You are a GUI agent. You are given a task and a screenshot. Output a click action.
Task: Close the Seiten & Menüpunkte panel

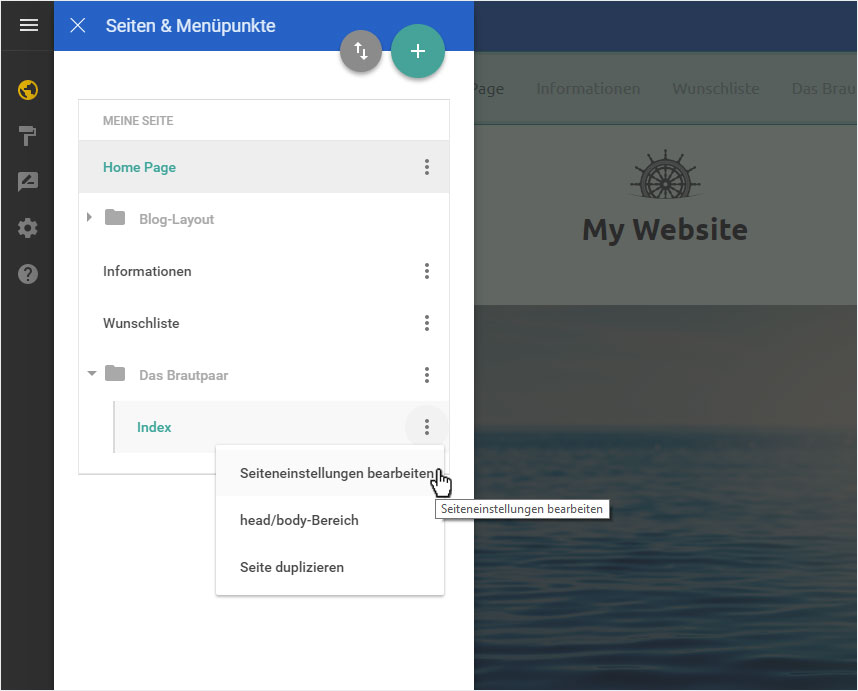[x=78, y=25]
